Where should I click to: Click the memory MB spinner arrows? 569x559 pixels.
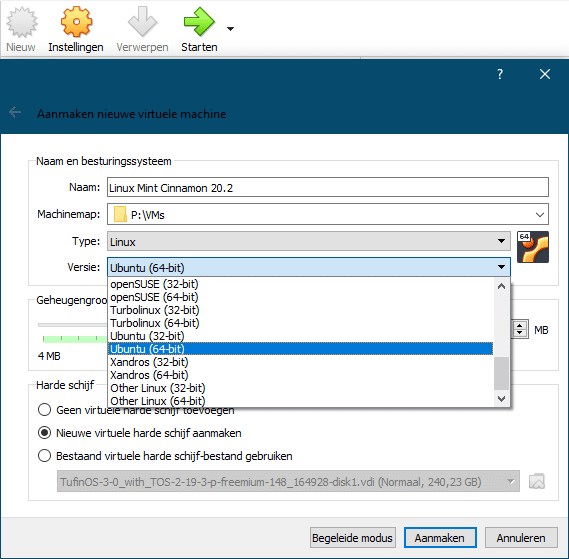coord(520,329)
